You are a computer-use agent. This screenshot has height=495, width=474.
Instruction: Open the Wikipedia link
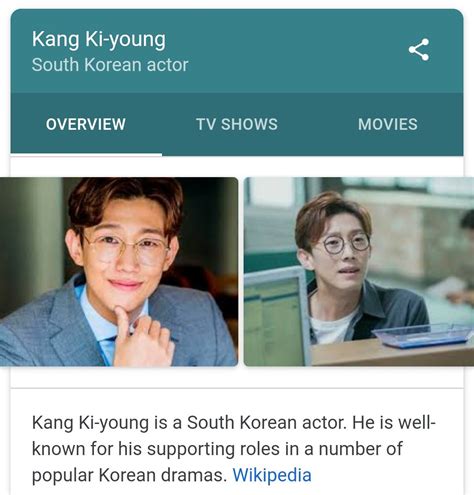(x=272, y=475)
